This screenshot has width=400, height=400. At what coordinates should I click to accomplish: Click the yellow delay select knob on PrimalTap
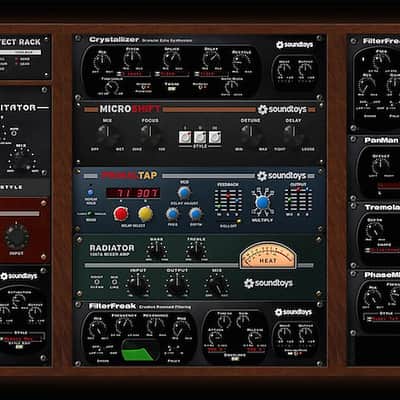click(146, 214)
